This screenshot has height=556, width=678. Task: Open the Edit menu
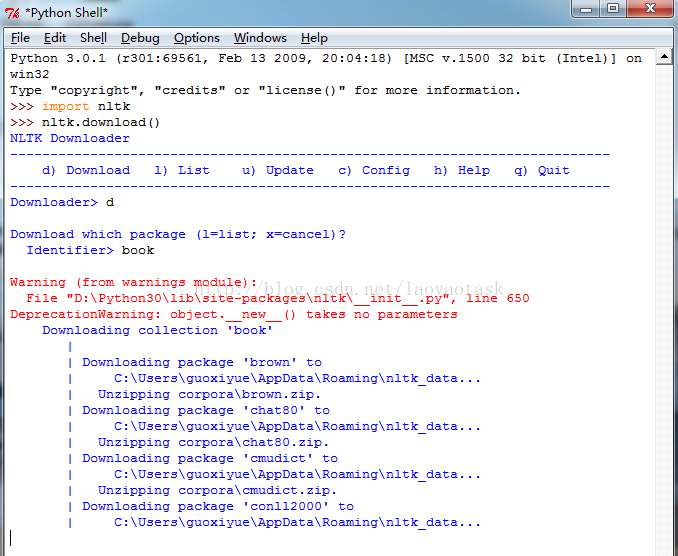coord(55,38)
